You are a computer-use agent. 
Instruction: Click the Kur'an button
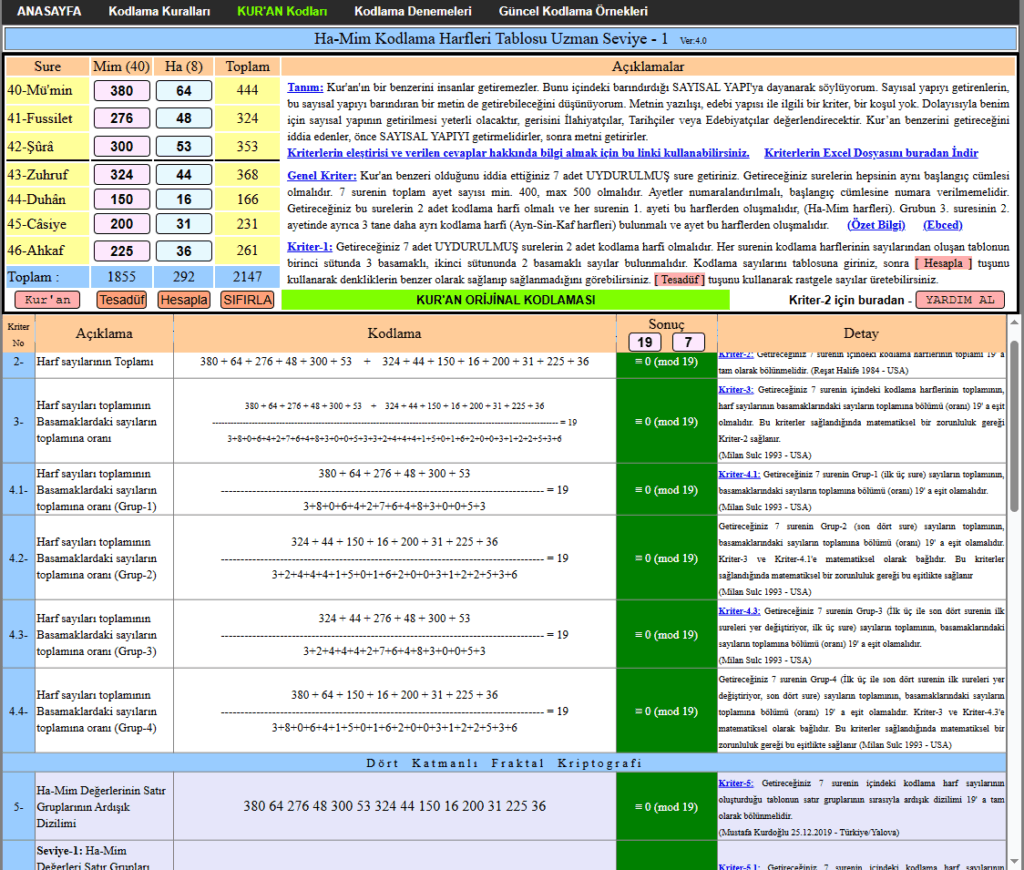click(47, 300)
